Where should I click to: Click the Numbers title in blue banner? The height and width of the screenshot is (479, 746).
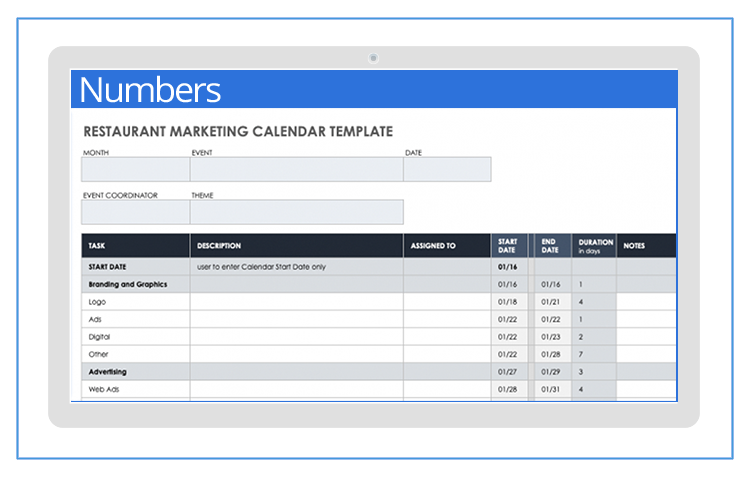tap(150, 90)
